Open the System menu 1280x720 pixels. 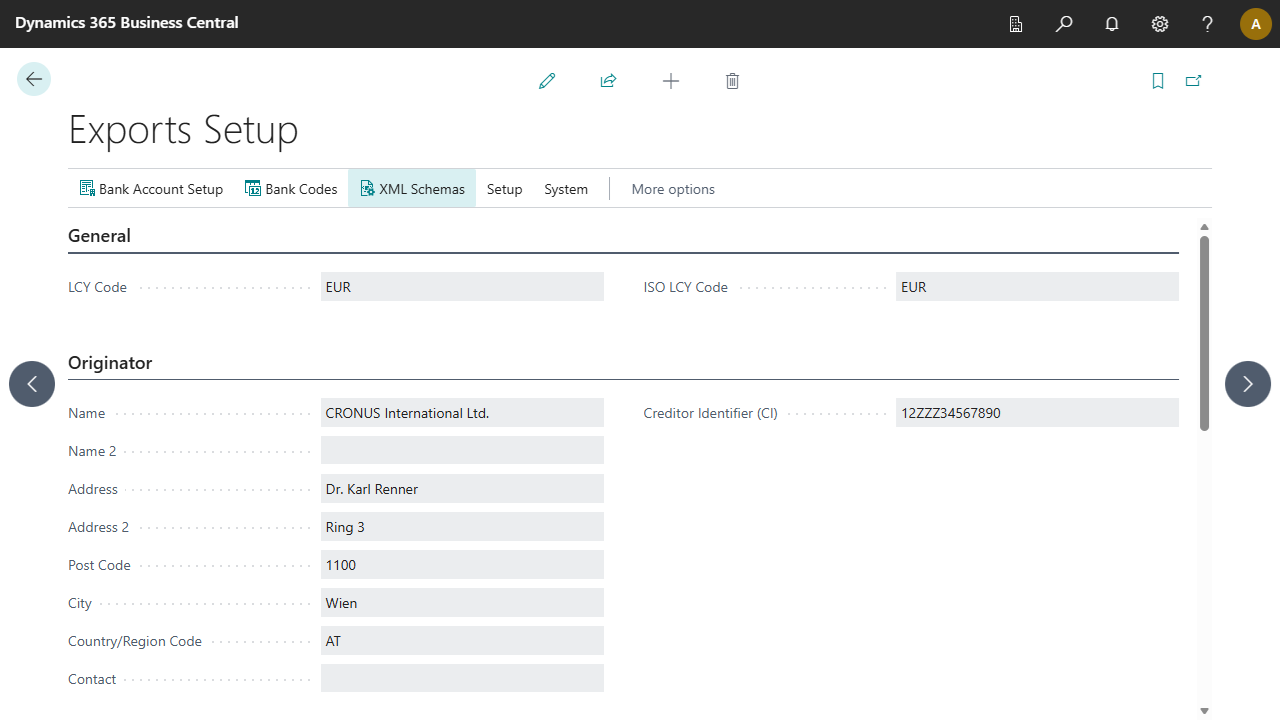click(566, 189)
